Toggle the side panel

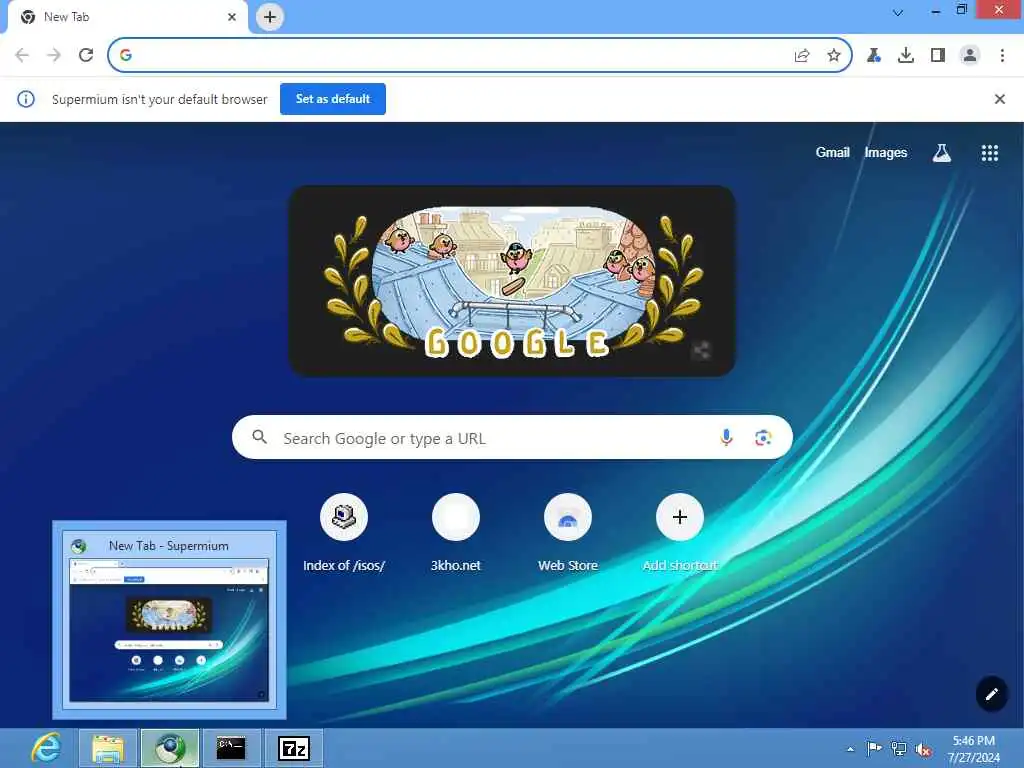[x=938, y=55]
